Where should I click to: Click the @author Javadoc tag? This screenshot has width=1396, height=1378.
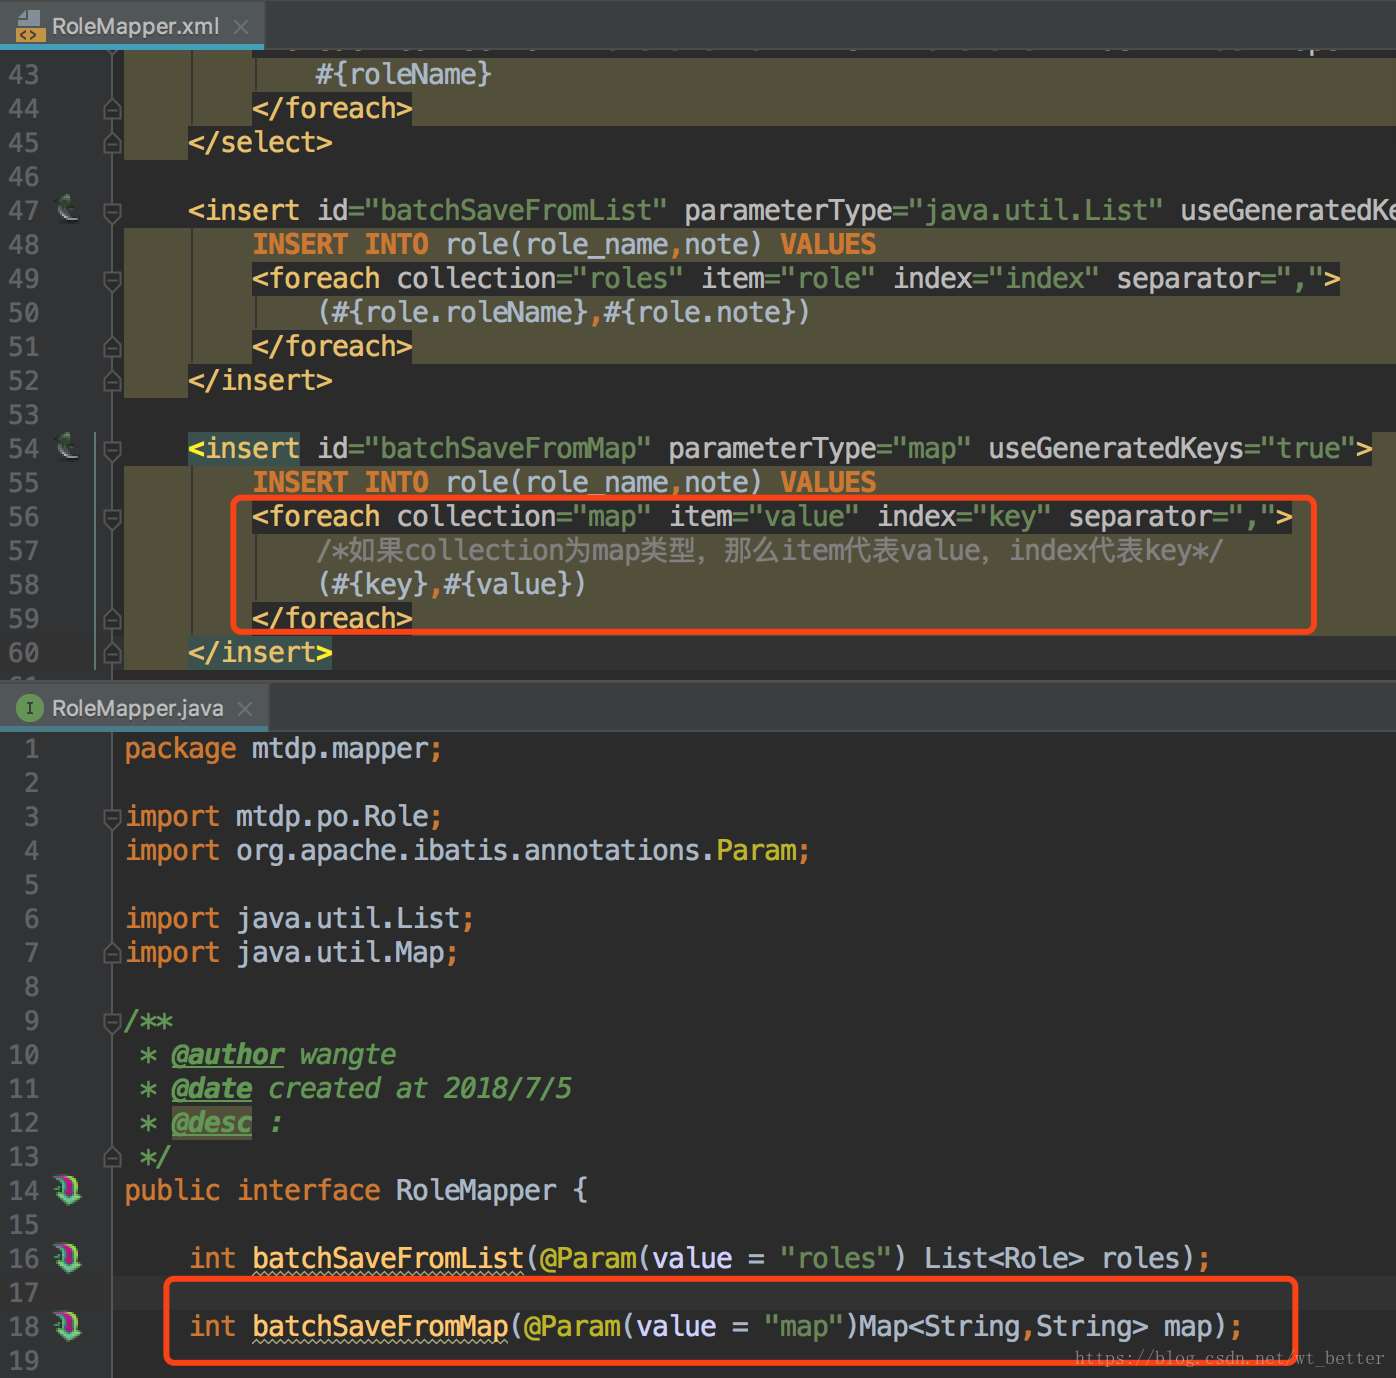[227, 1055]
